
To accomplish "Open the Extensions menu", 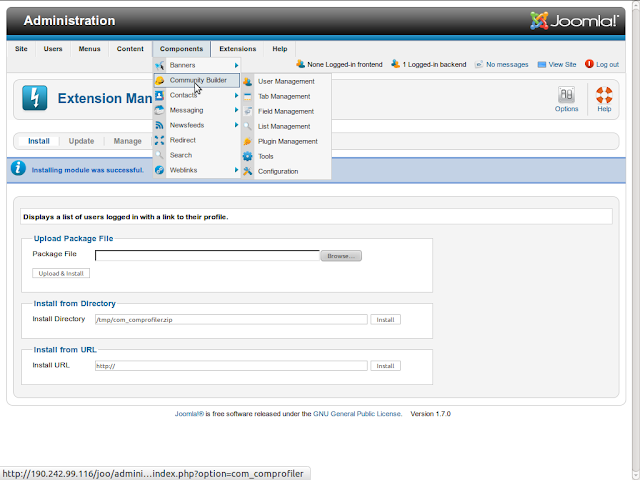I will [238, 49].
